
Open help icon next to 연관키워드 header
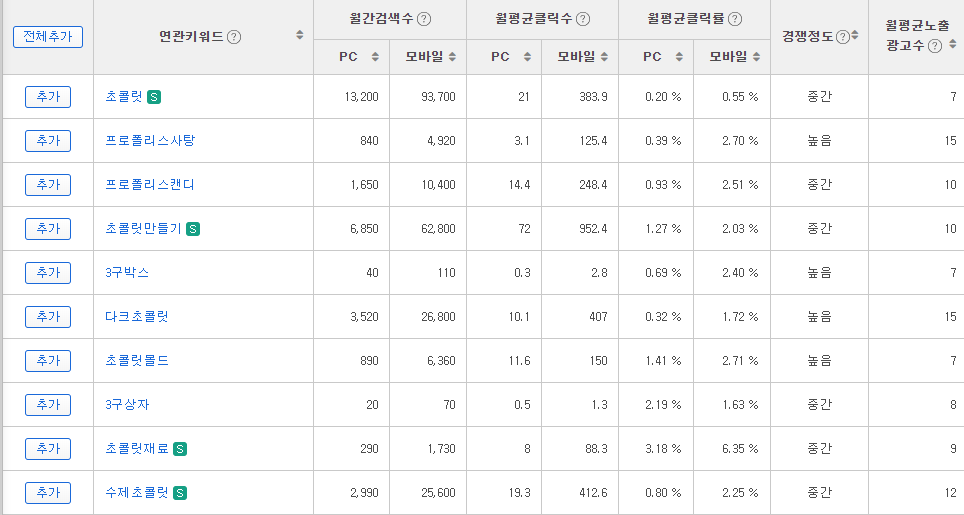click(234, 37)
